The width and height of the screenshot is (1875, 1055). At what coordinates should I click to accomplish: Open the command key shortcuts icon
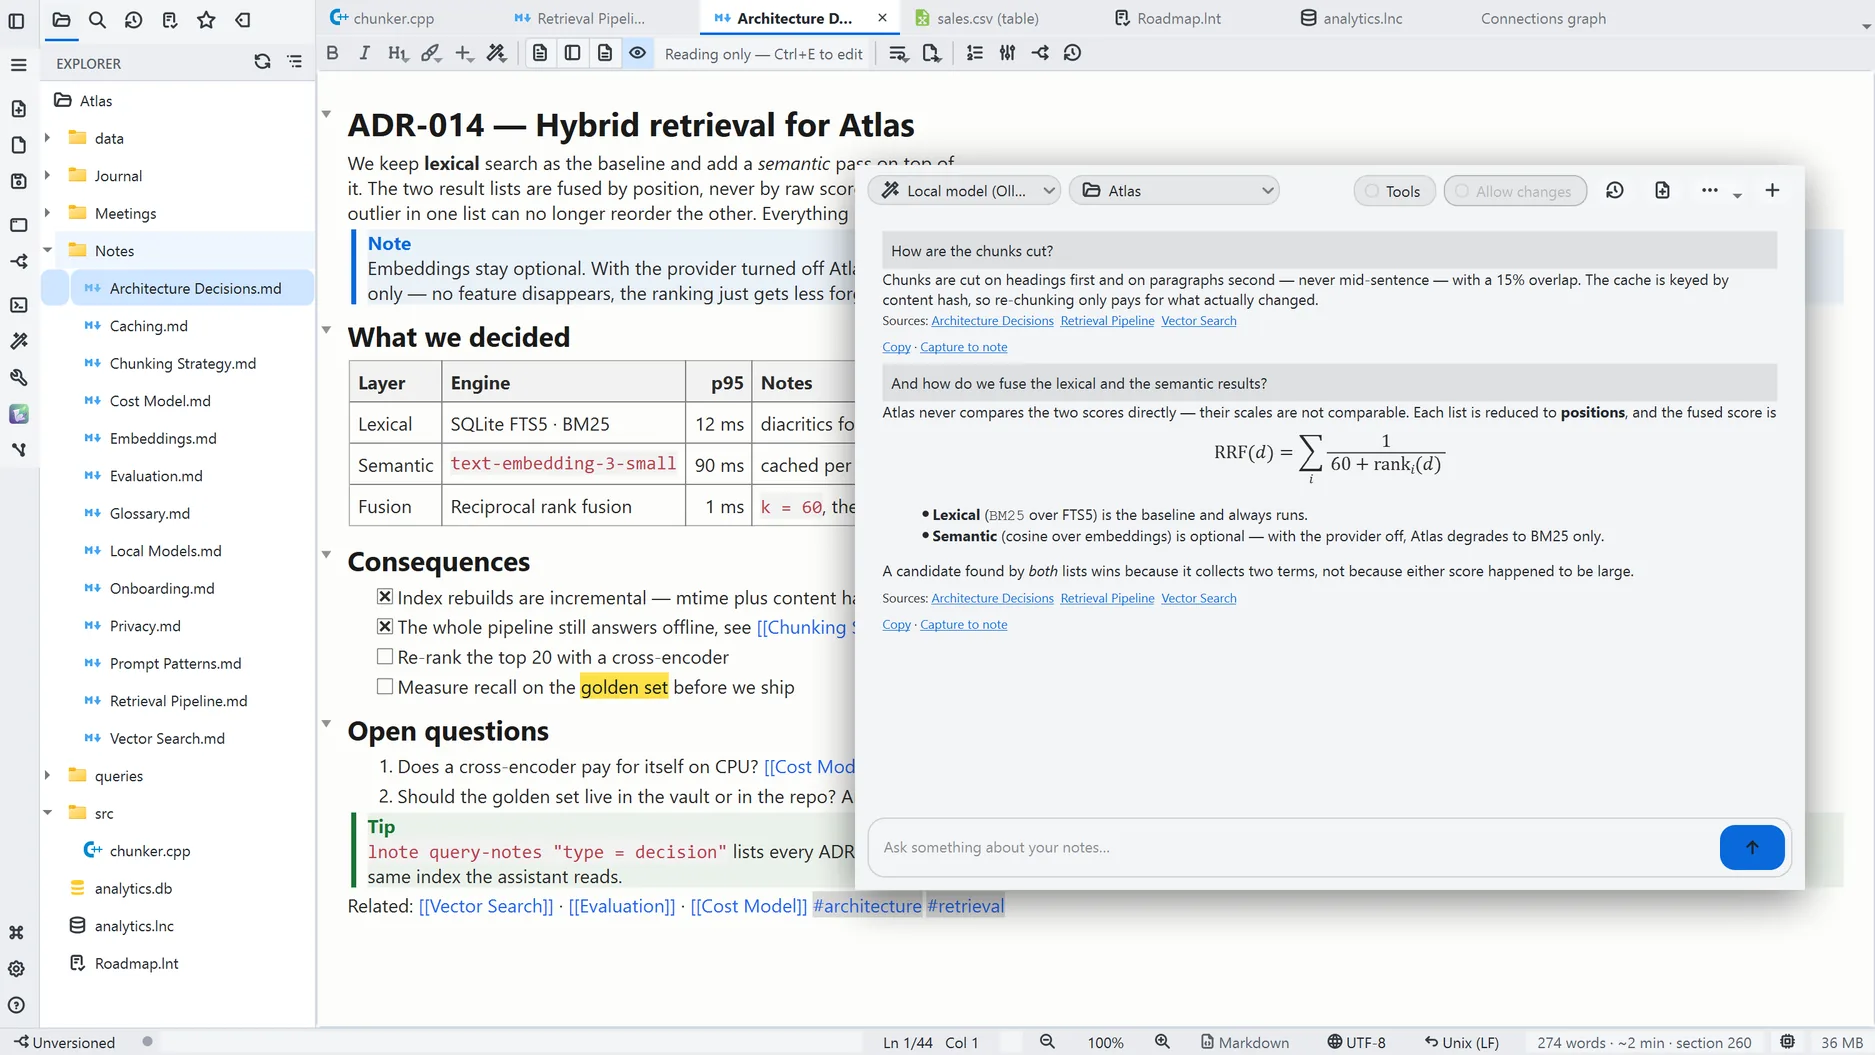[x=16, y=932]
